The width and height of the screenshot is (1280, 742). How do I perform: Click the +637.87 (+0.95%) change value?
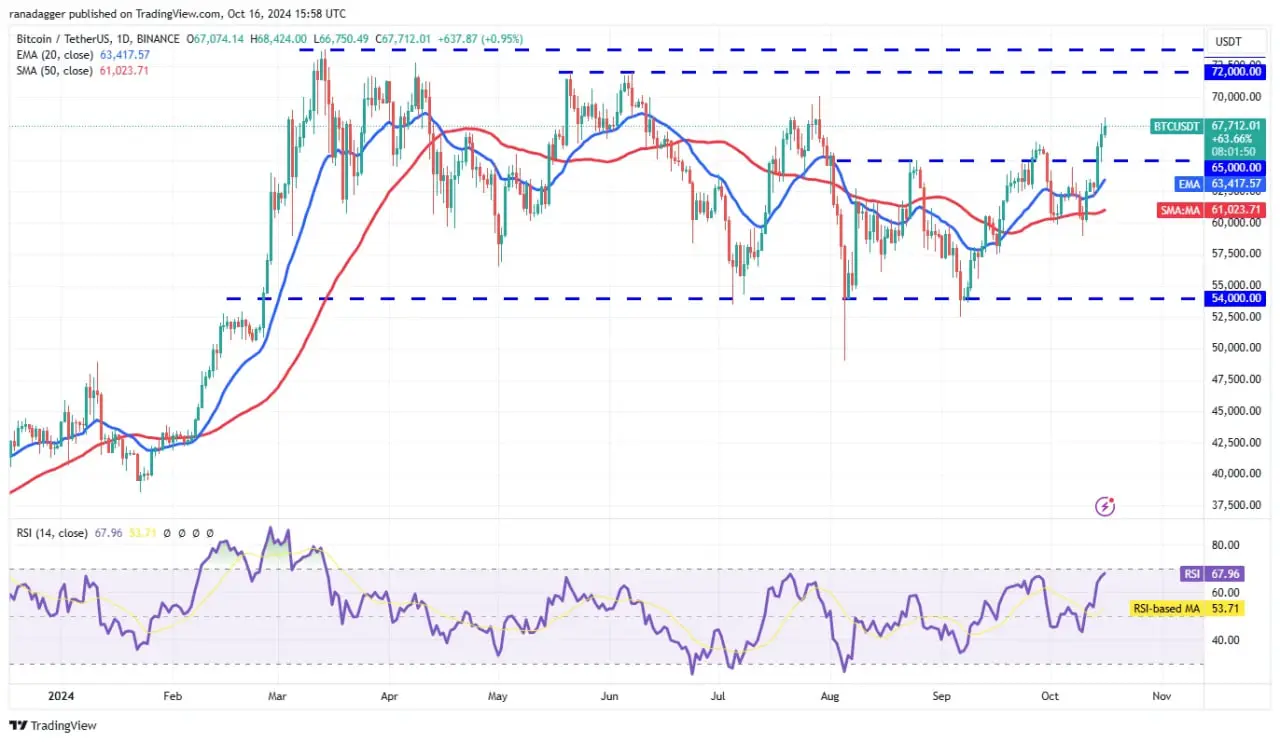click(x=481, y=39)
